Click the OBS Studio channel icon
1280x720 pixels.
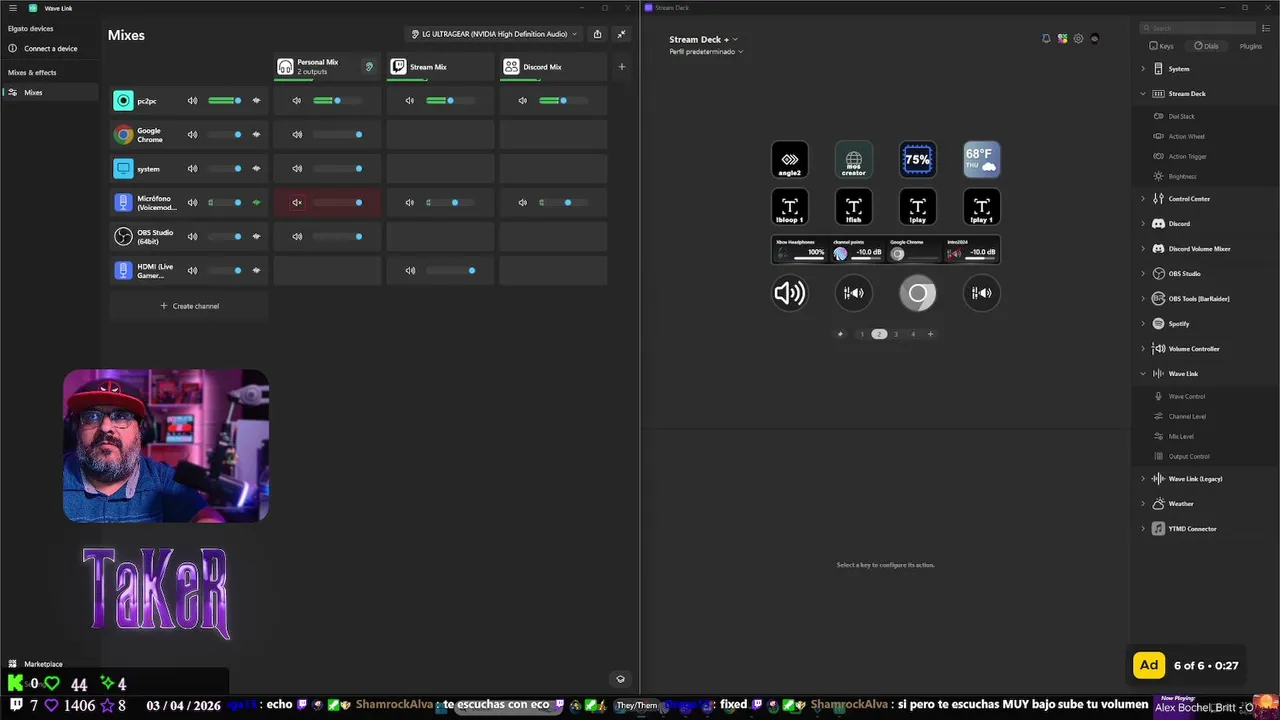pyautogui.click(x=123, y=237)
